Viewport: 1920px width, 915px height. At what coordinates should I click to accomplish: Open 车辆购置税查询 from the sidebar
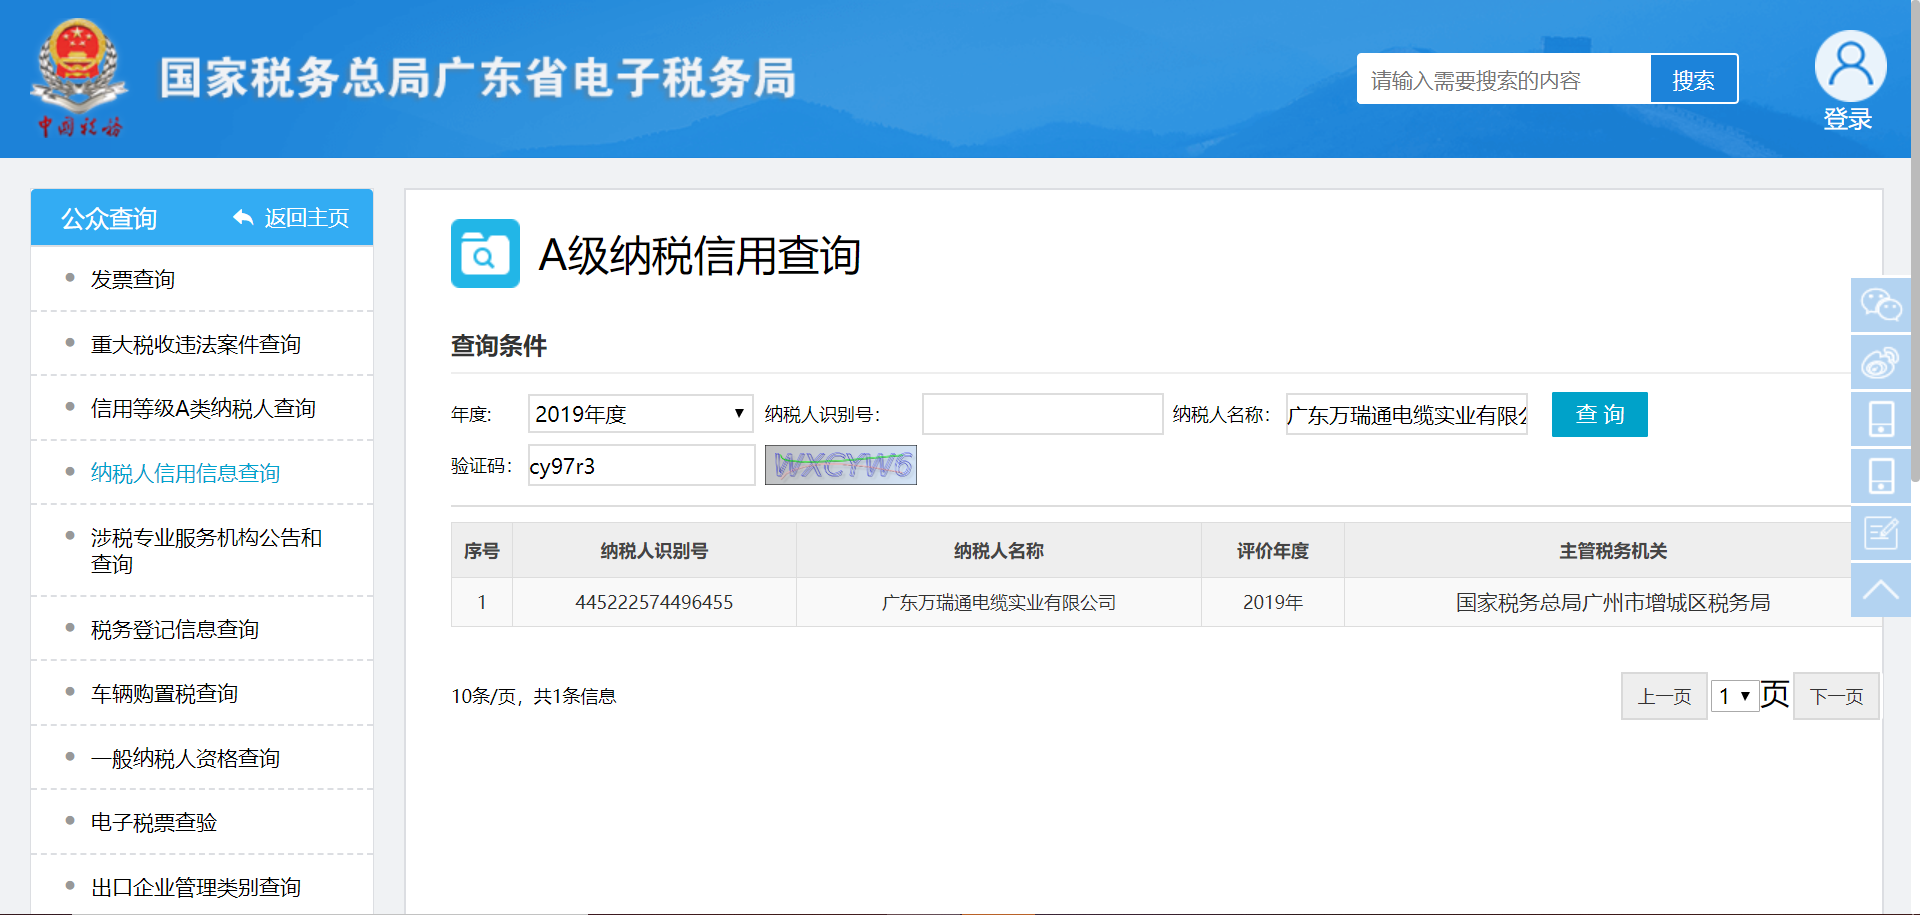(164, 694)
